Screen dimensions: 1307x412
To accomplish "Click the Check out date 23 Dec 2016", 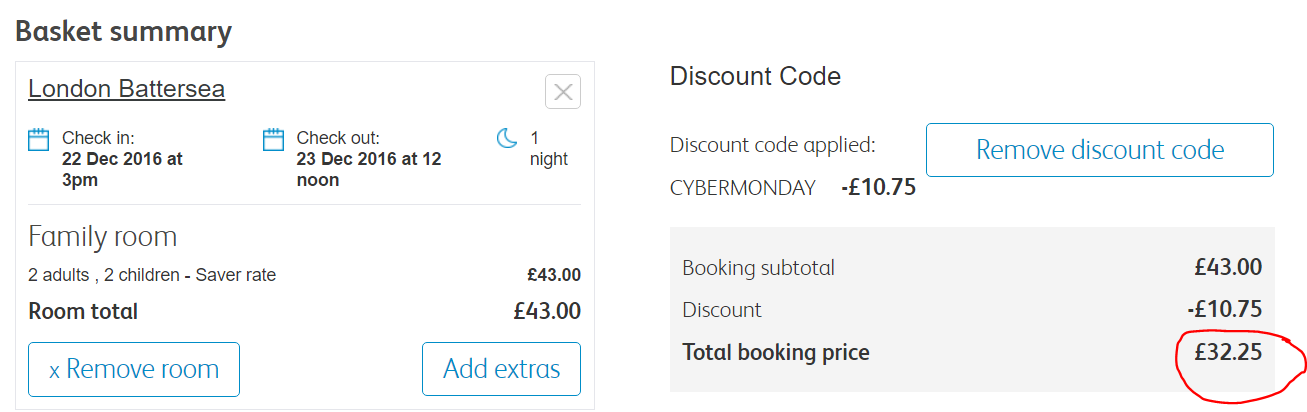I will [x=369, y=169].
